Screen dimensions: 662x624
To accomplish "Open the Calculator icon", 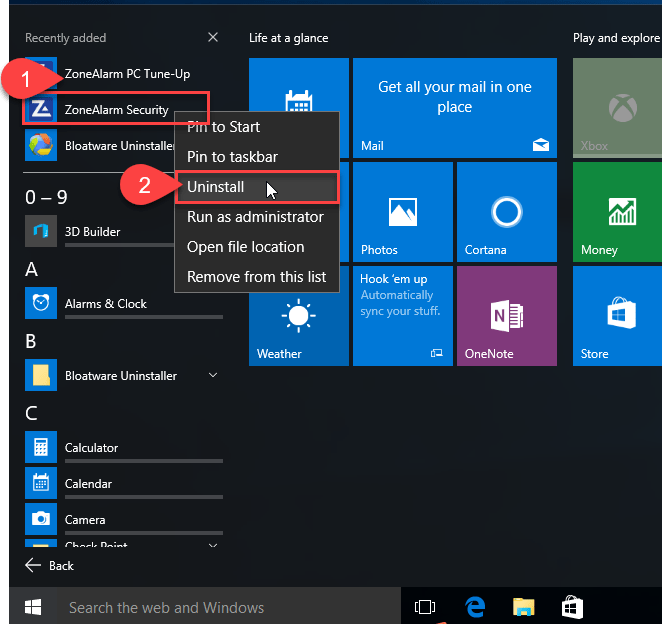I will [x=41, y=447].
